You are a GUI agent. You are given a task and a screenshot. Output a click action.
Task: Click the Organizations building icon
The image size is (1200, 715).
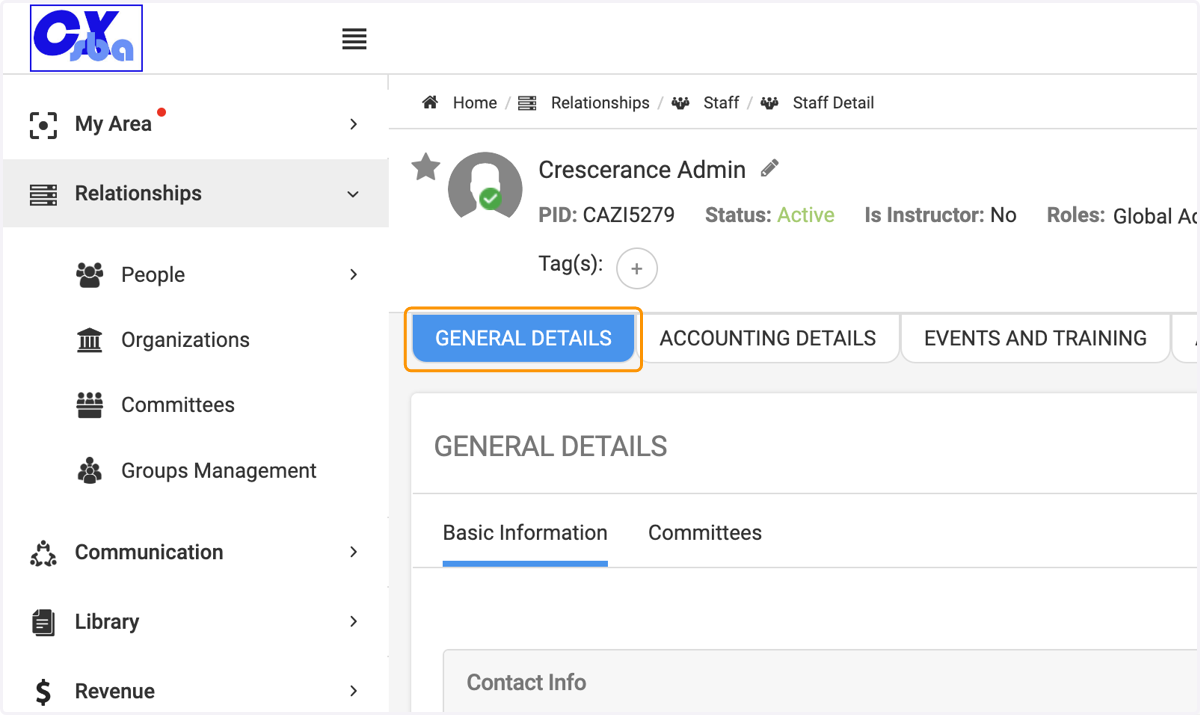coord(90,340)
